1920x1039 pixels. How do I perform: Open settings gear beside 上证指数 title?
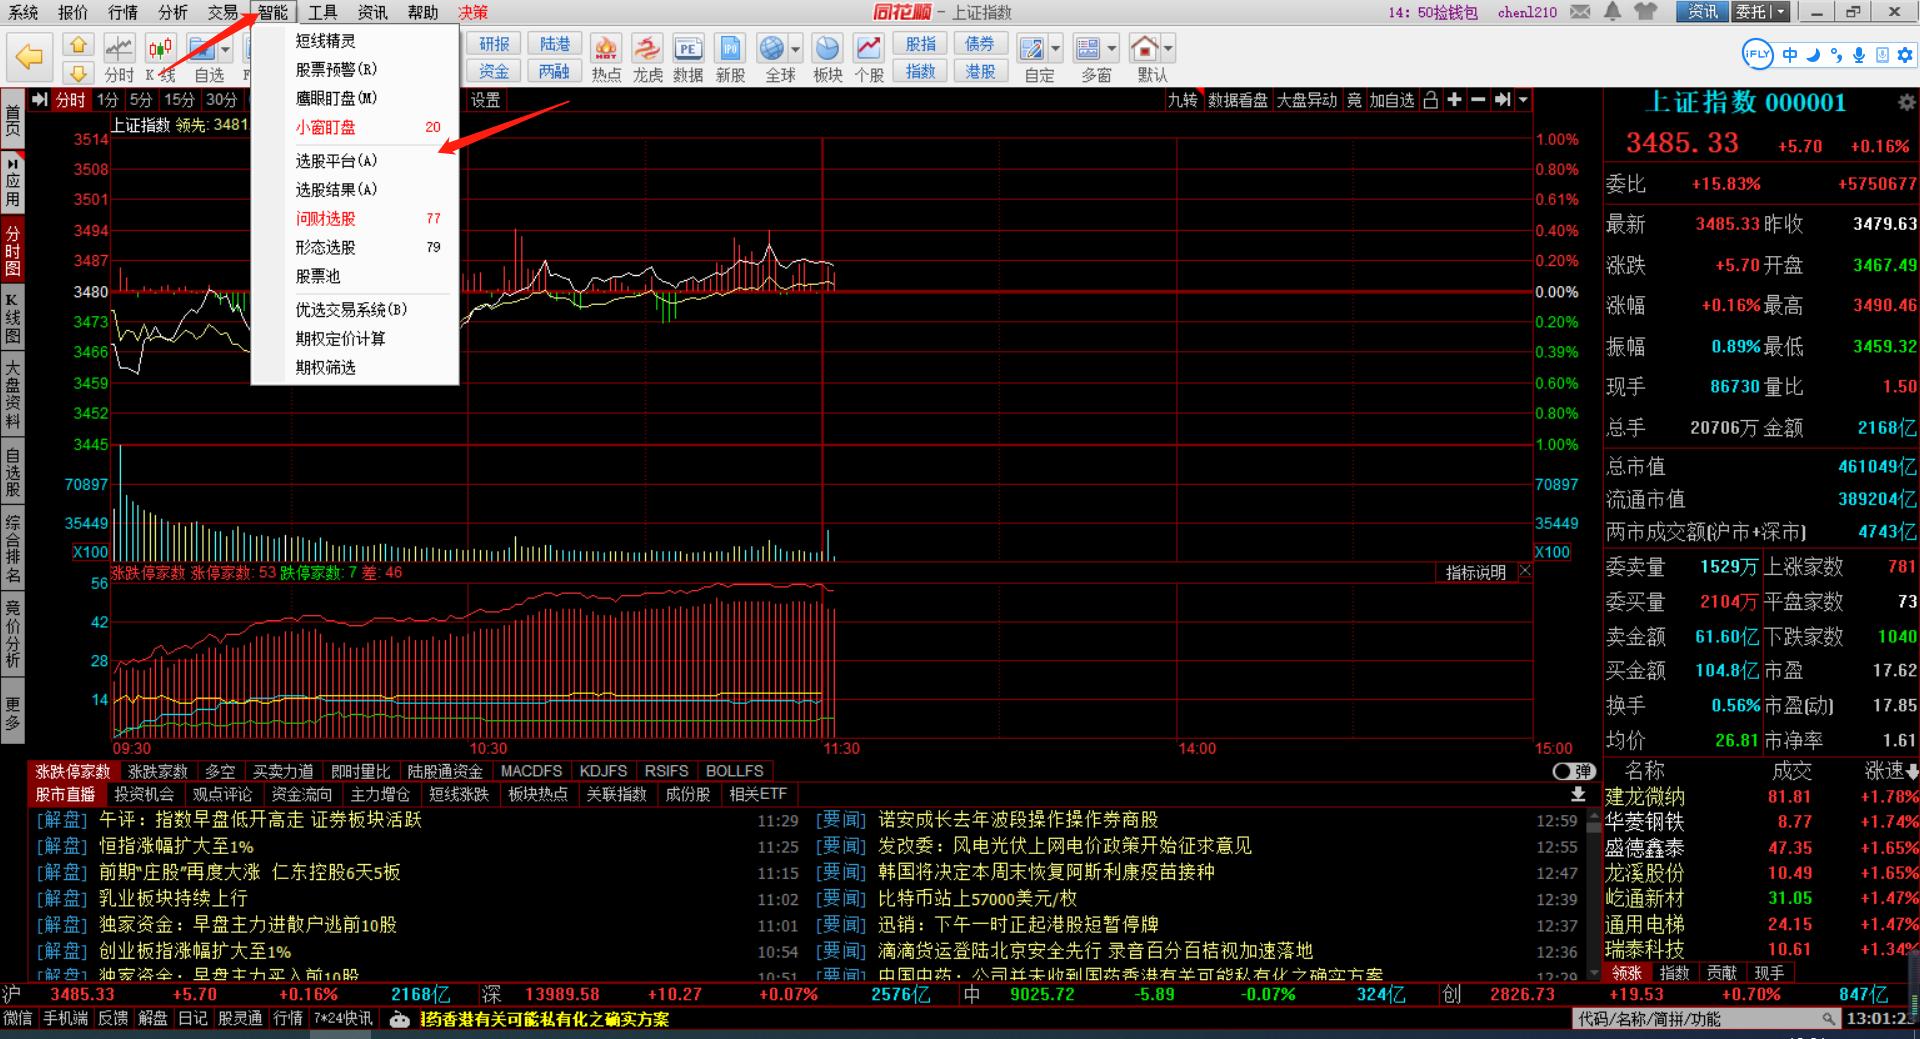point(1906,103)
